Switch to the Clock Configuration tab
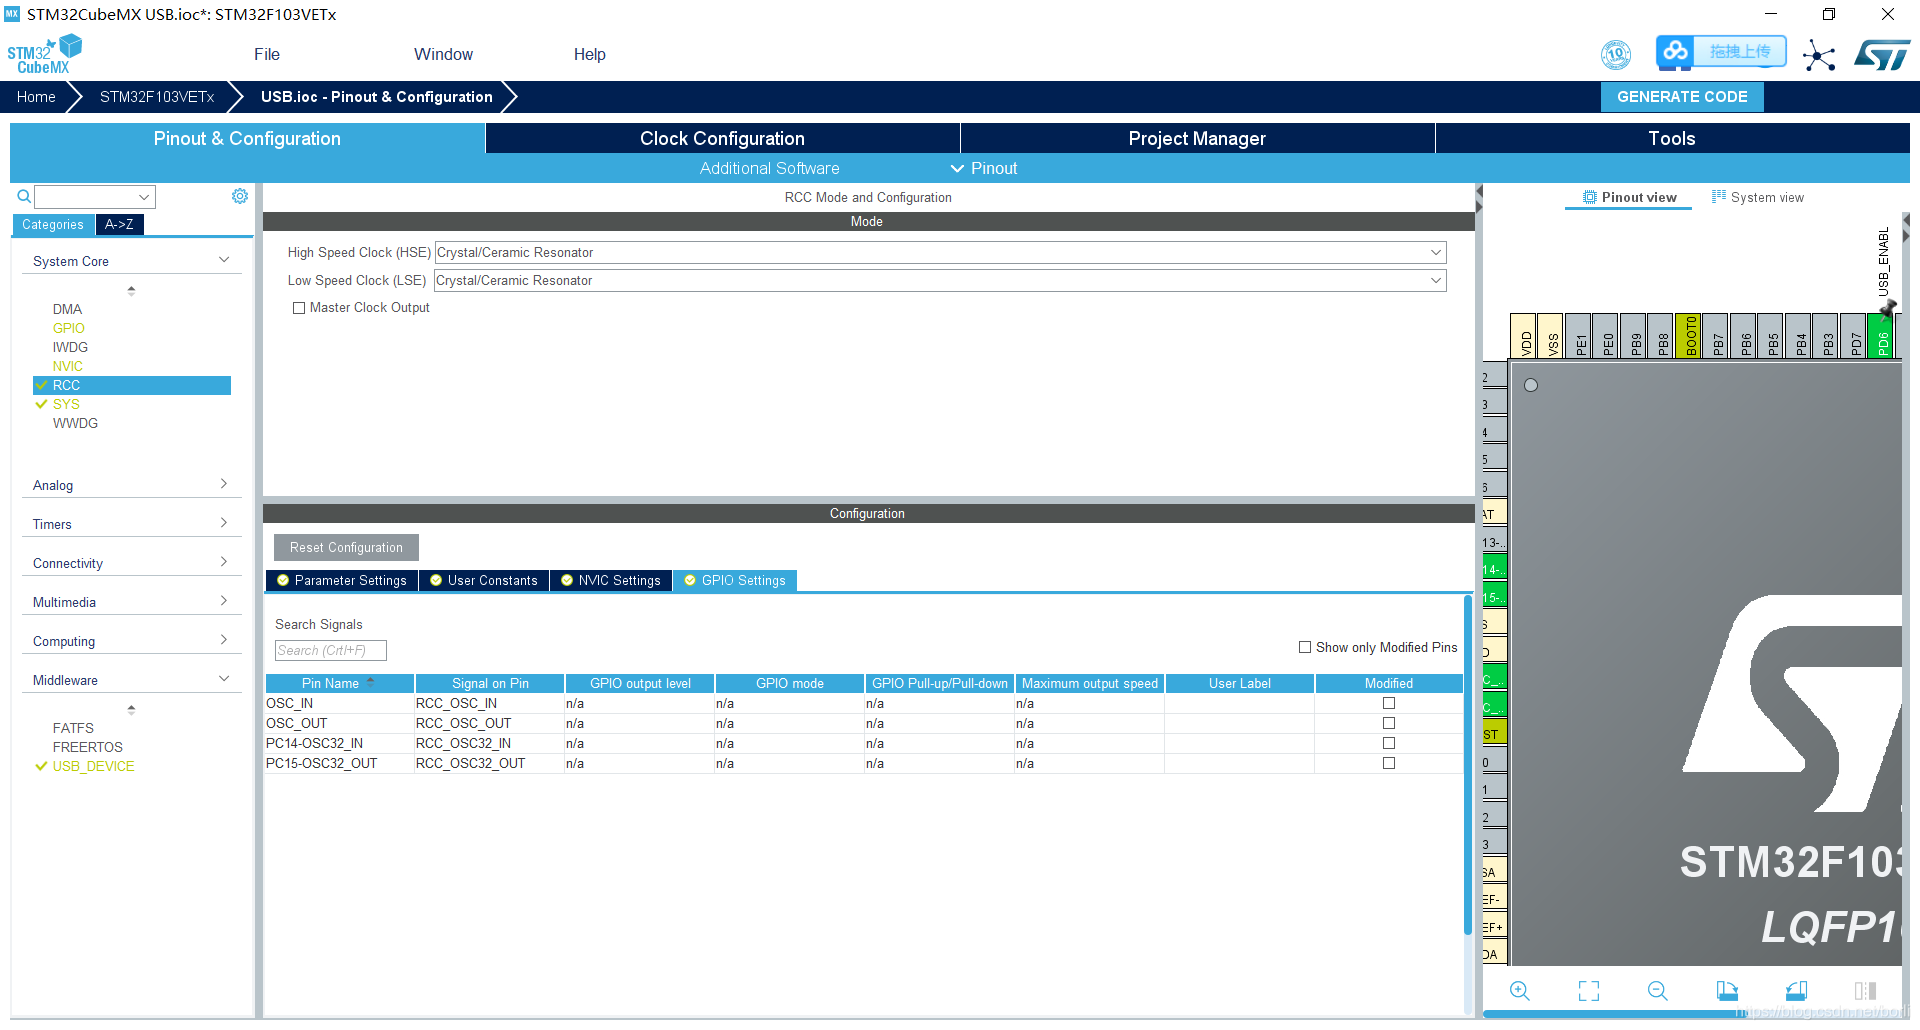The width and height of the screenshot is (1920, 1030). (722, 138)
